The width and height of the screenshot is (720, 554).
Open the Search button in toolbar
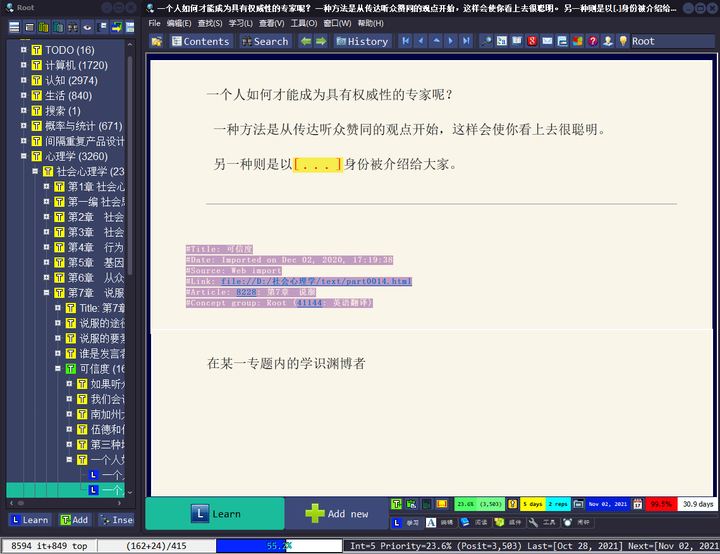tap(265, 41)
